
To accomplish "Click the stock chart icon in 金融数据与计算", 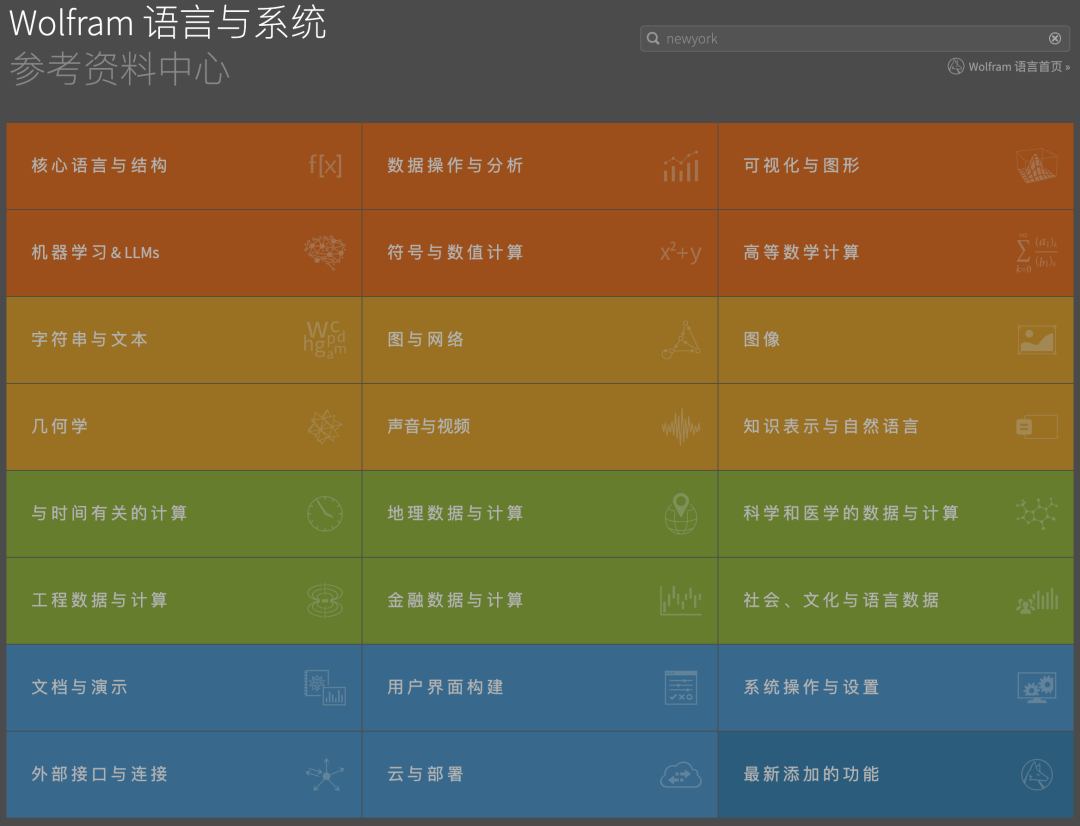I will click(x=681, y=600).
